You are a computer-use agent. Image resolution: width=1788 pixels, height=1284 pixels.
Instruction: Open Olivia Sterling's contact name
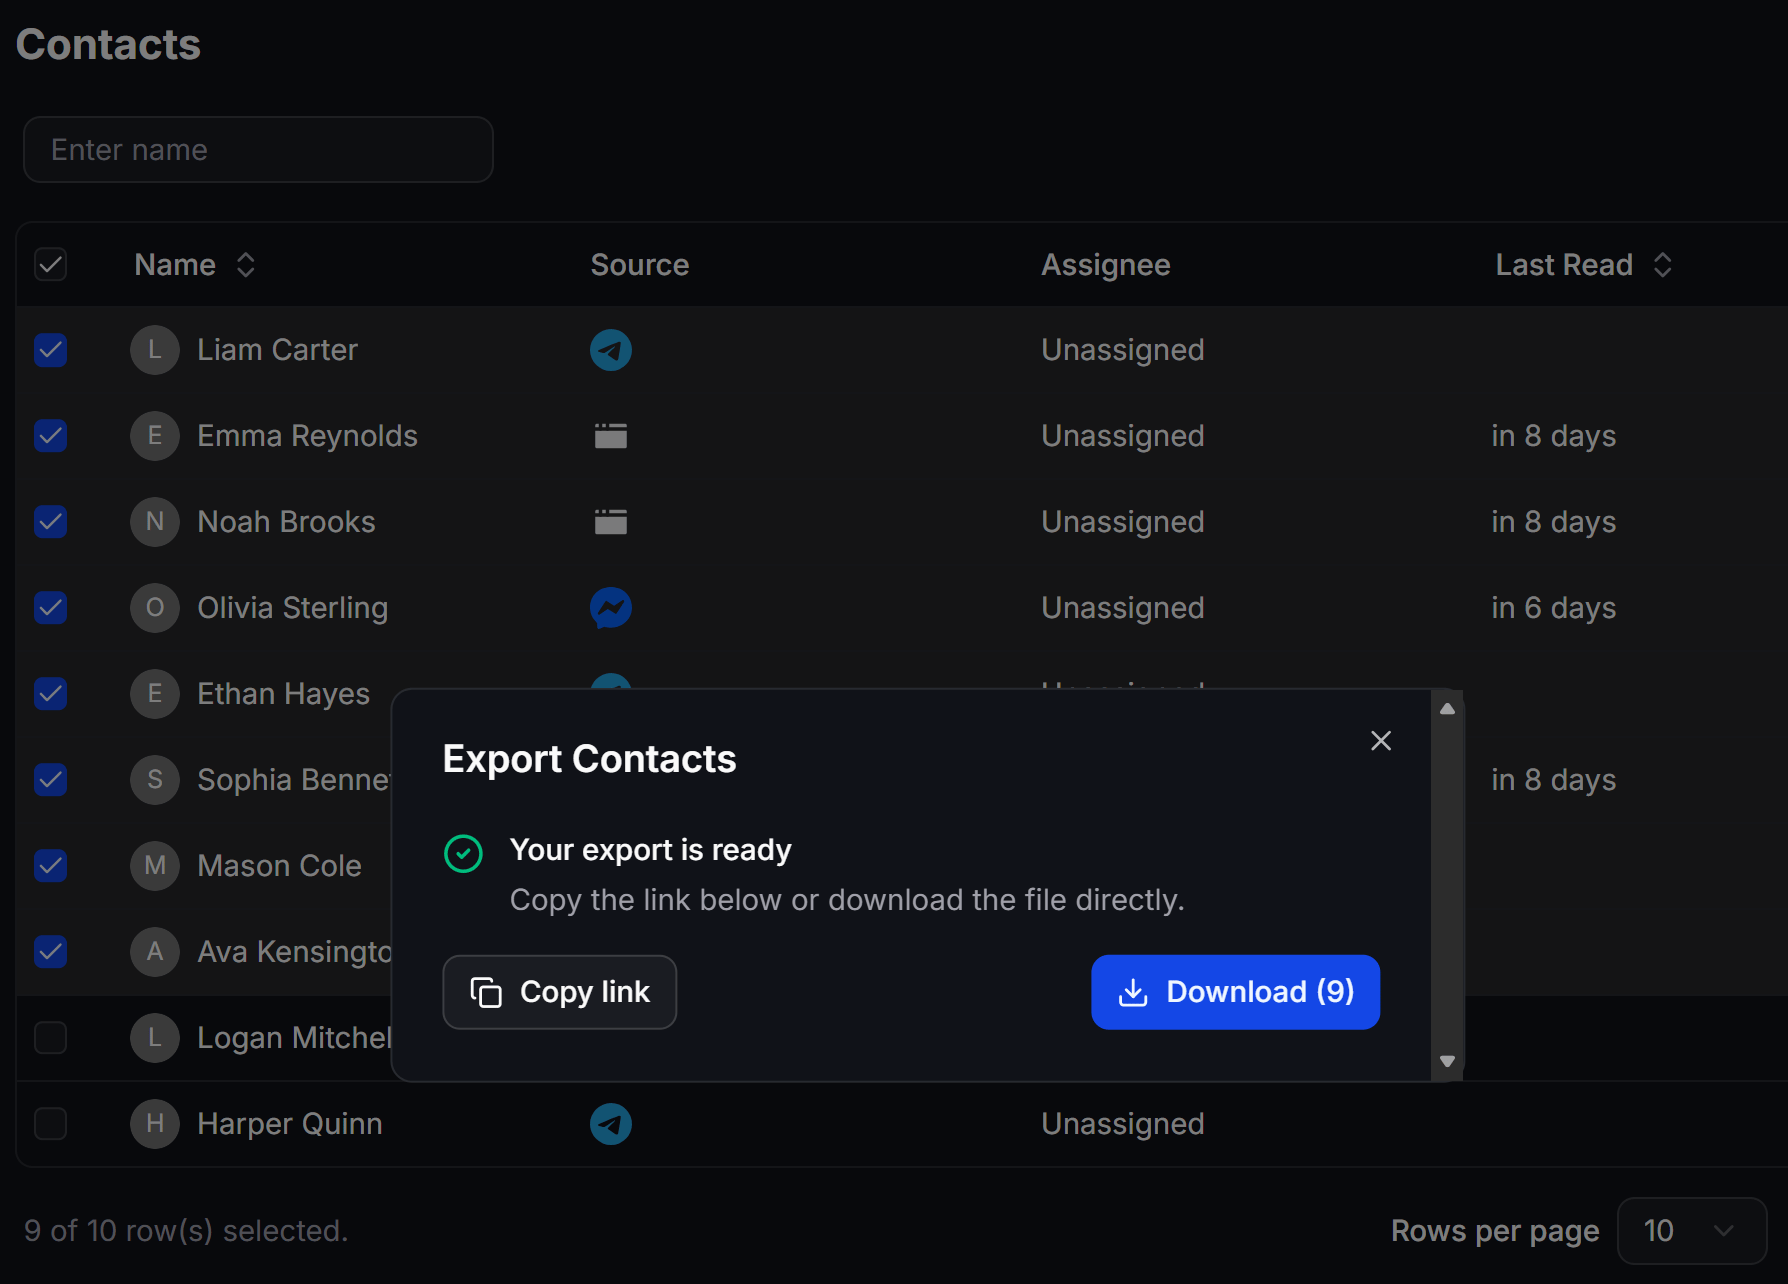tap(292, 608)
